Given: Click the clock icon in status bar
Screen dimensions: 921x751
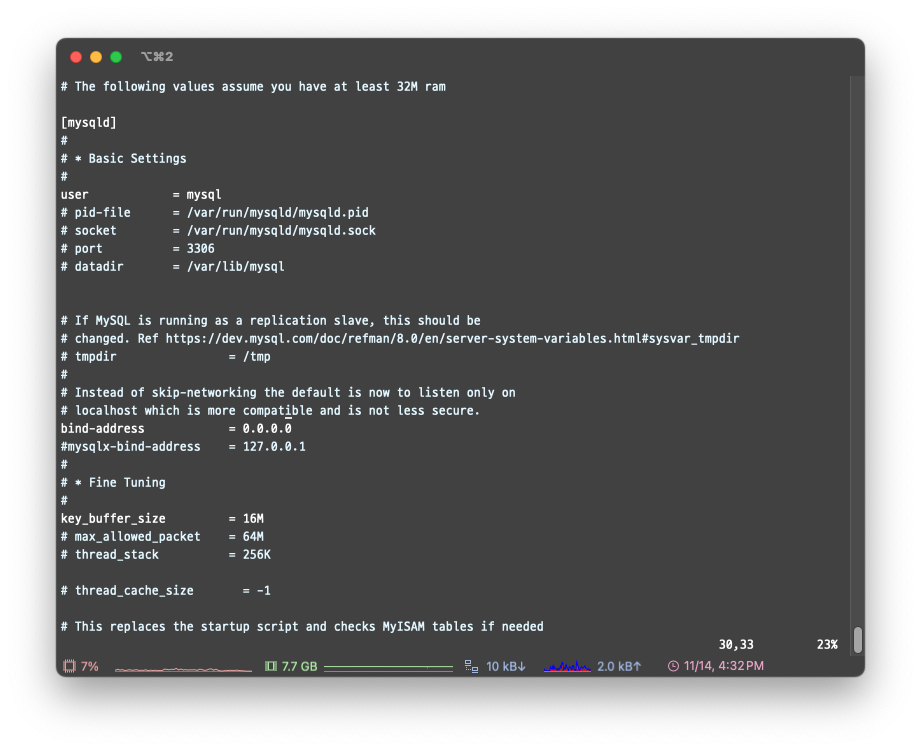Looking at the screenshot, I should click(673, 666).
